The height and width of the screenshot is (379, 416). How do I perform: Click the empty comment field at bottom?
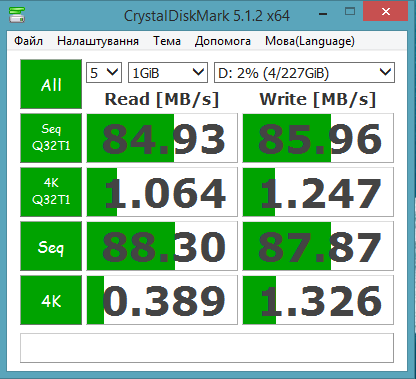click(x=207, y=348)
